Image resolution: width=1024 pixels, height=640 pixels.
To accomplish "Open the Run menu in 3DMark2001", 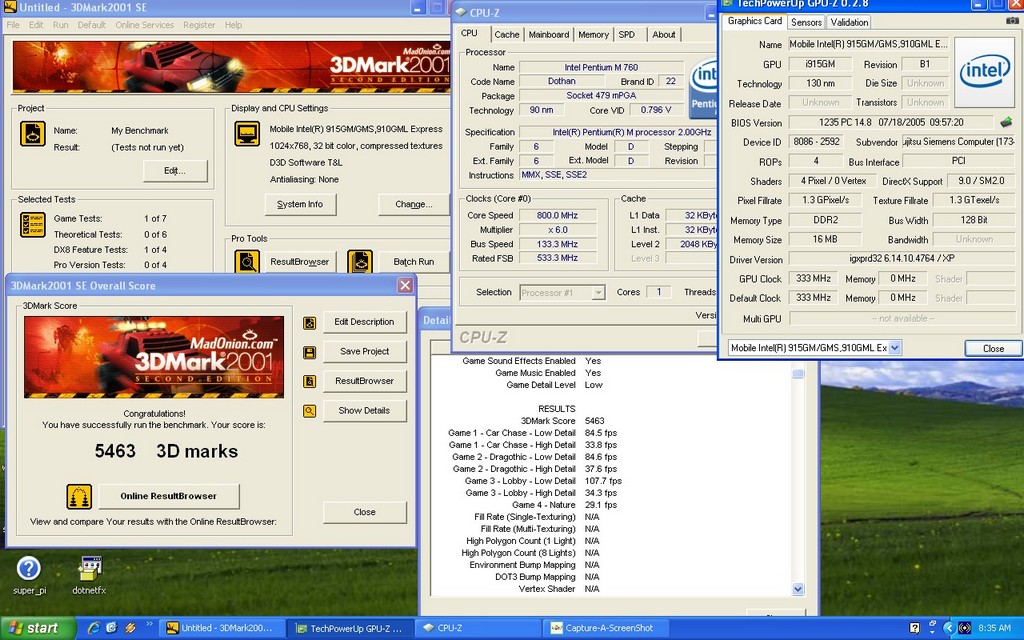I will [60, 25].
